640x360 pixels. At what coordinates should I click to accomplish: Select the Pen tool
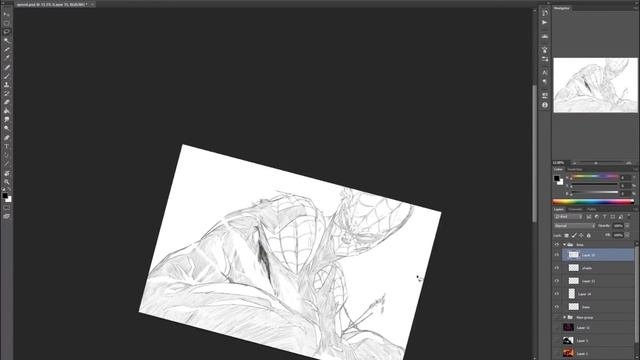point(7,138)
